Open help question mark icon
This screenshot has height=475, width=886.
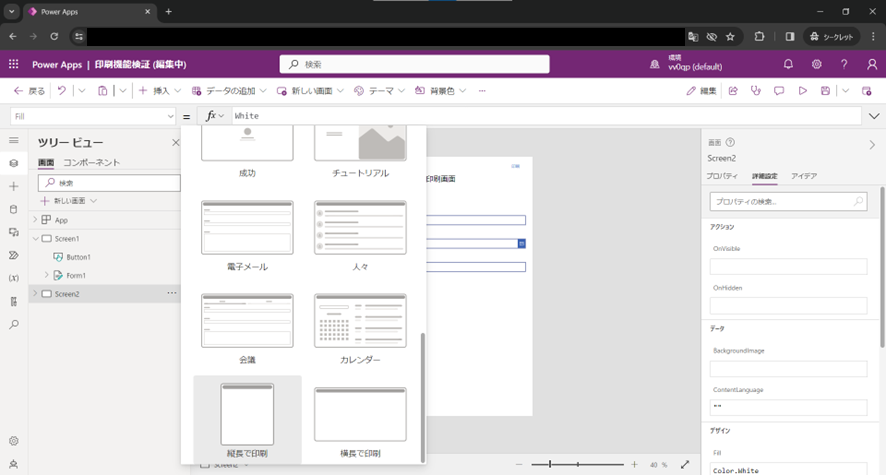point(844,64)
